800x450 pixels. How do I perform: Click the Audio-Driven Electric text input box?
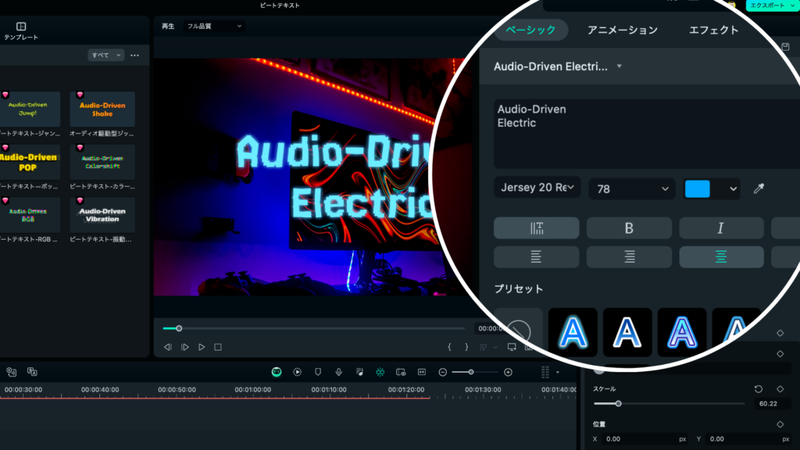pyautogui.click(x=647, y=134)
